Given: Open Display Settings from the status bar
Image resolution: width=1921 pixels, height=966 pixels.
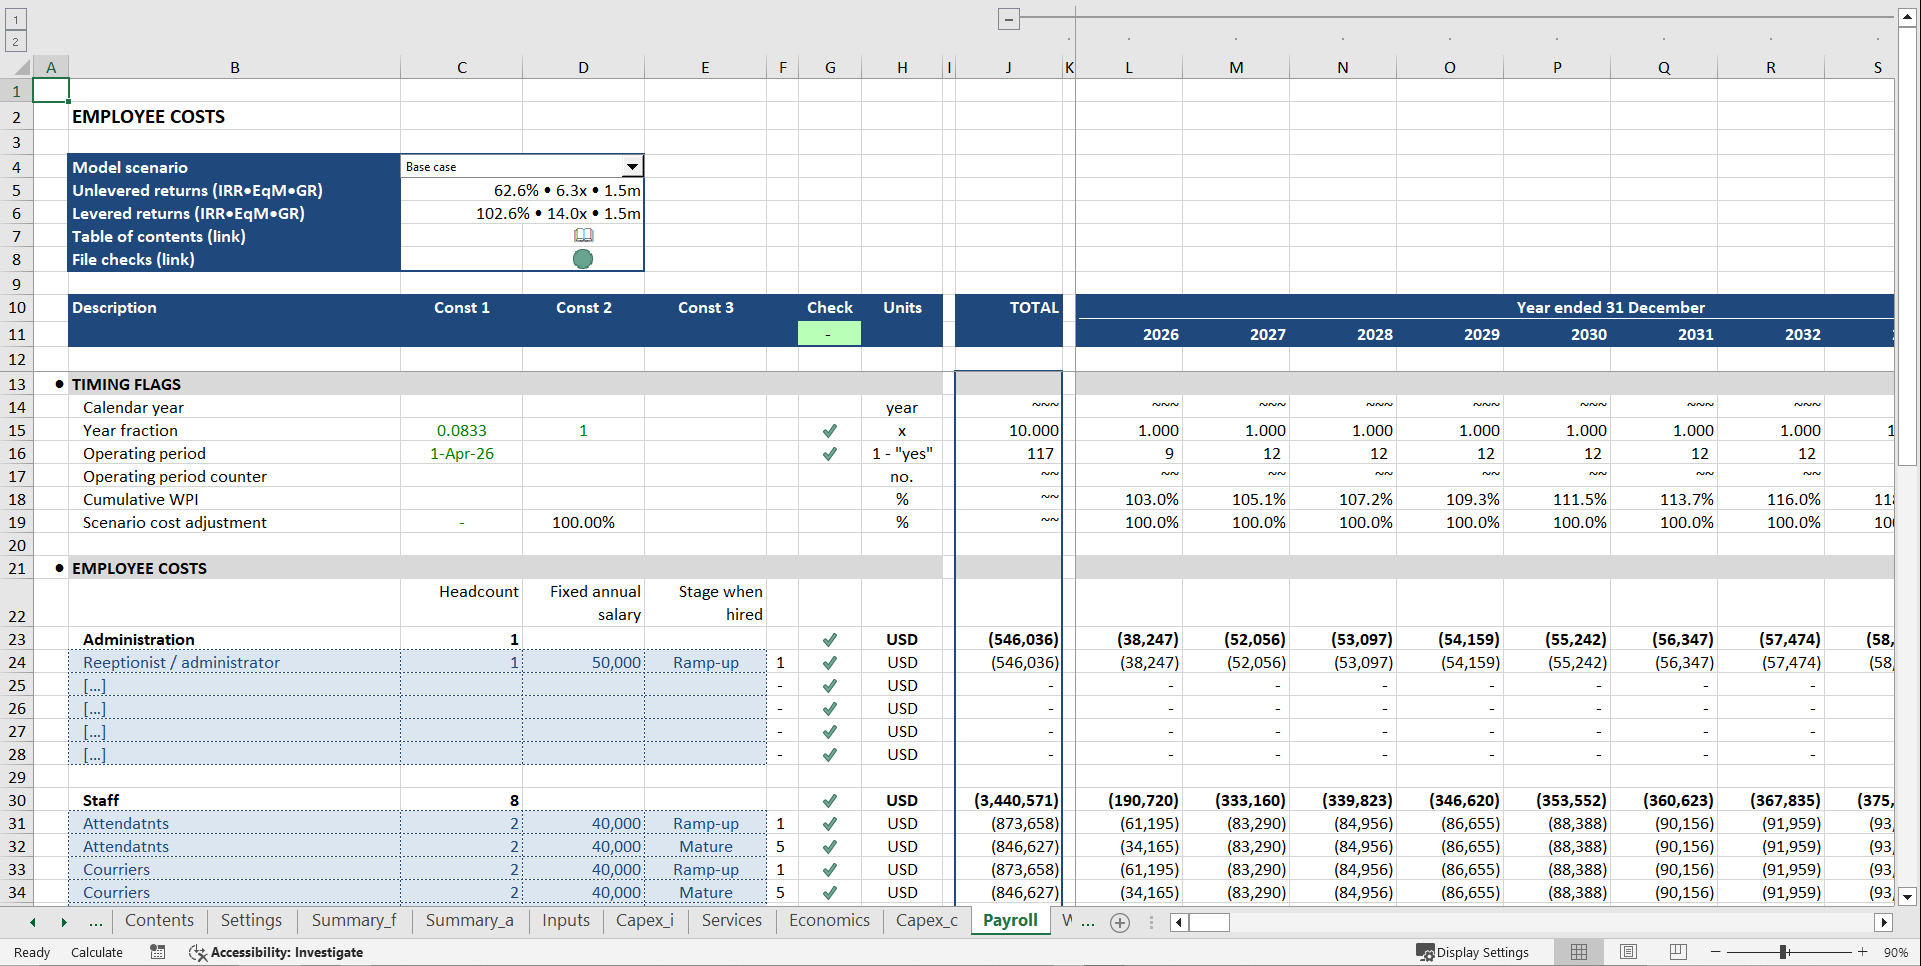Looking at the screenshot, I should tap(1474, 952).
